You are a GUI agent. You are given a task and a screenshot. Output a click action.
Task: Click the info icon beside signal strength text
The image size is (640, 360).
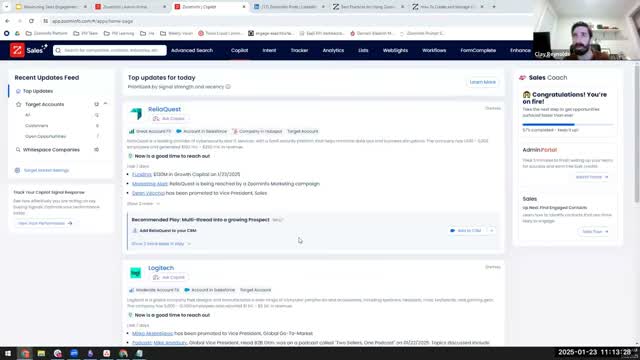[x=228, y=87]
